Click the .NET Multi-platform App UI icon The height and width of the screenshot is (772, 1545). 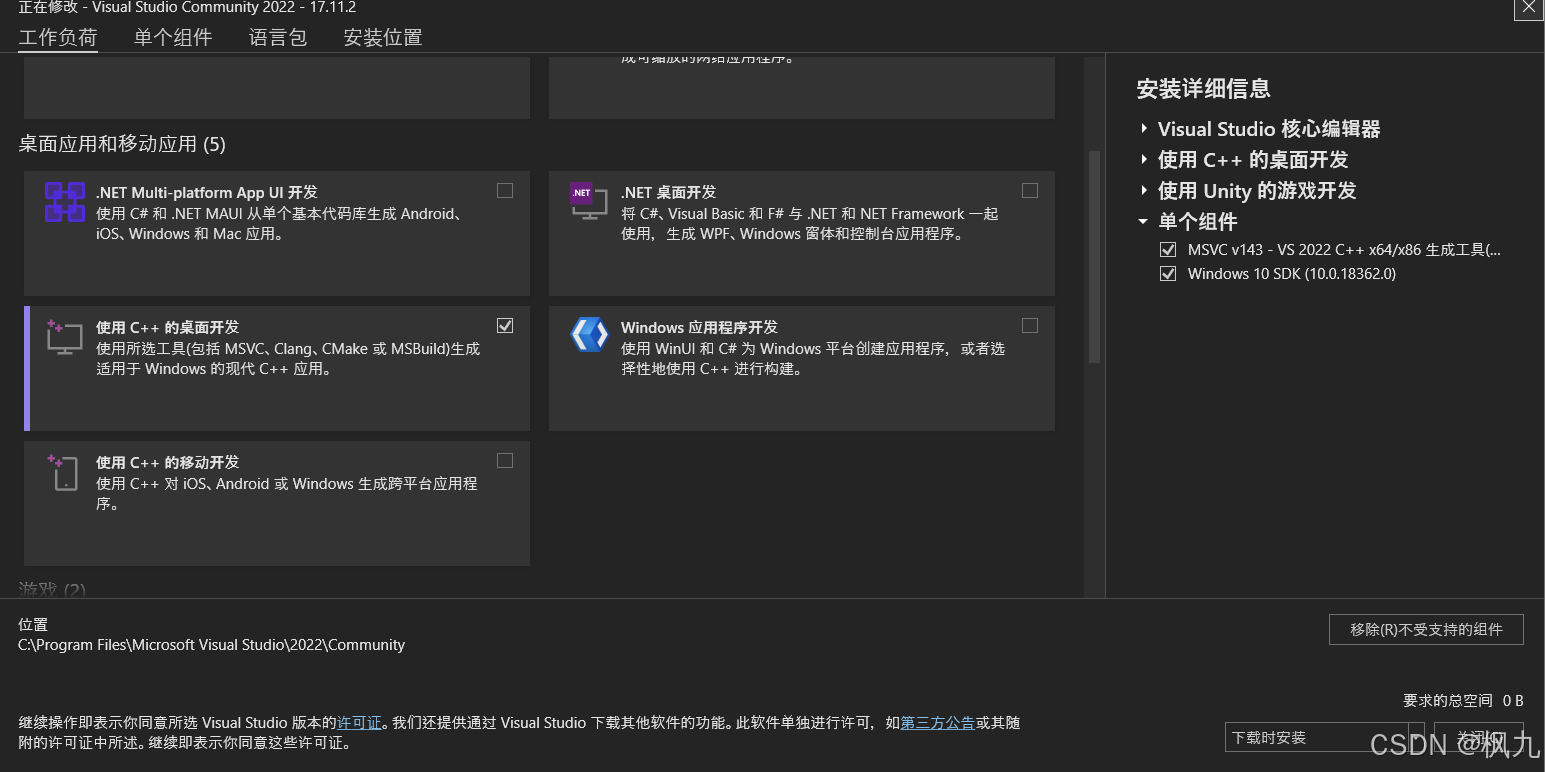[x=65, y=202]
